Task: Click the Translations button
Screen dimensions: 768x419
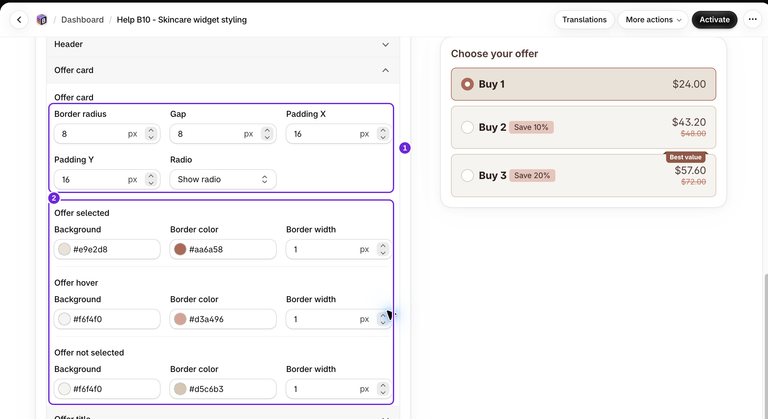Action: 584,20
